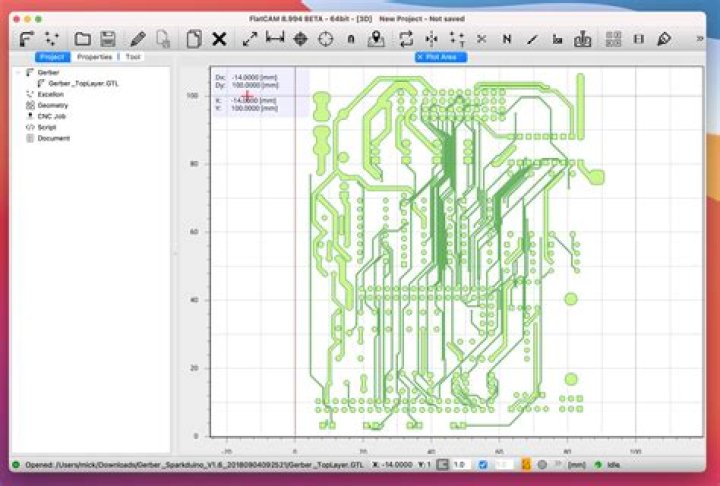Screen dimensions: 720x486
Task: Click the Jump to Location icon
Action: point(351,40)
